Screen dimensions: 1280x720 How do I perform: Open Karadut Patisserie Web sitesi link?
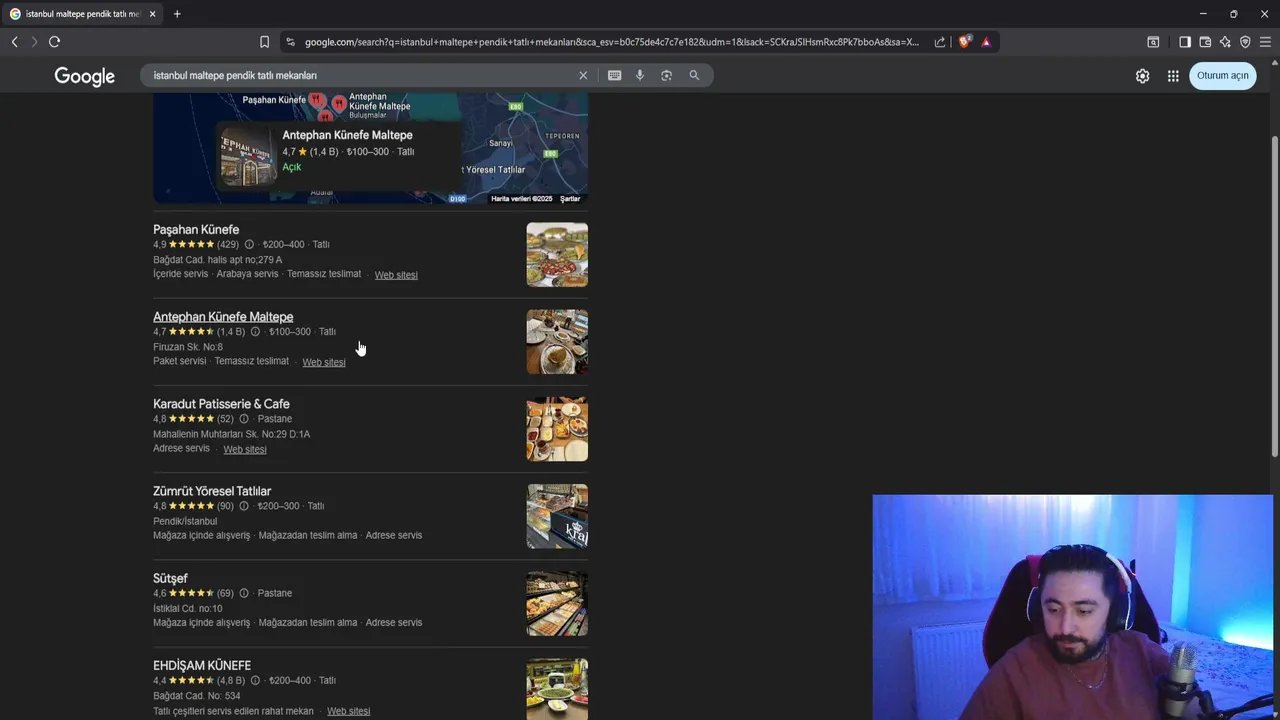tap(245, 449)
